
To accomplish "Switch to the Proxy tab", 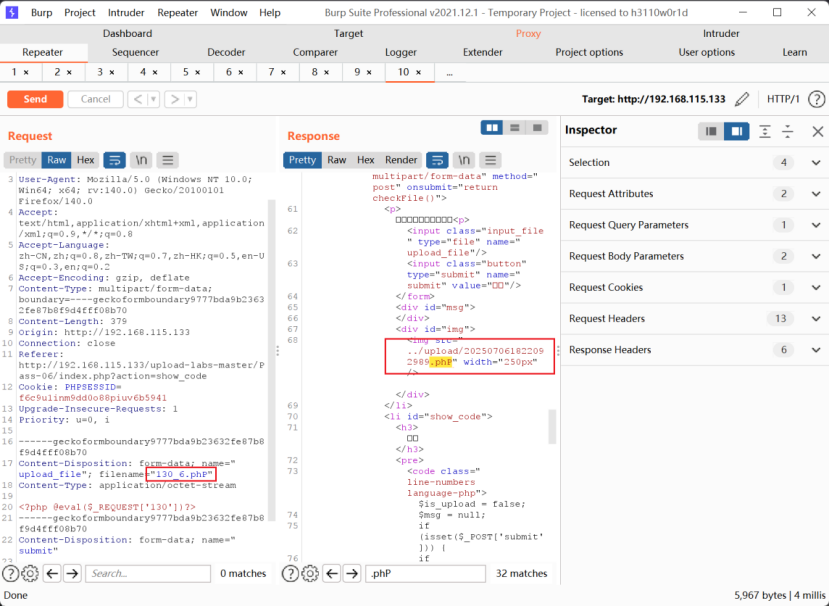I will (x=528, y=33).
